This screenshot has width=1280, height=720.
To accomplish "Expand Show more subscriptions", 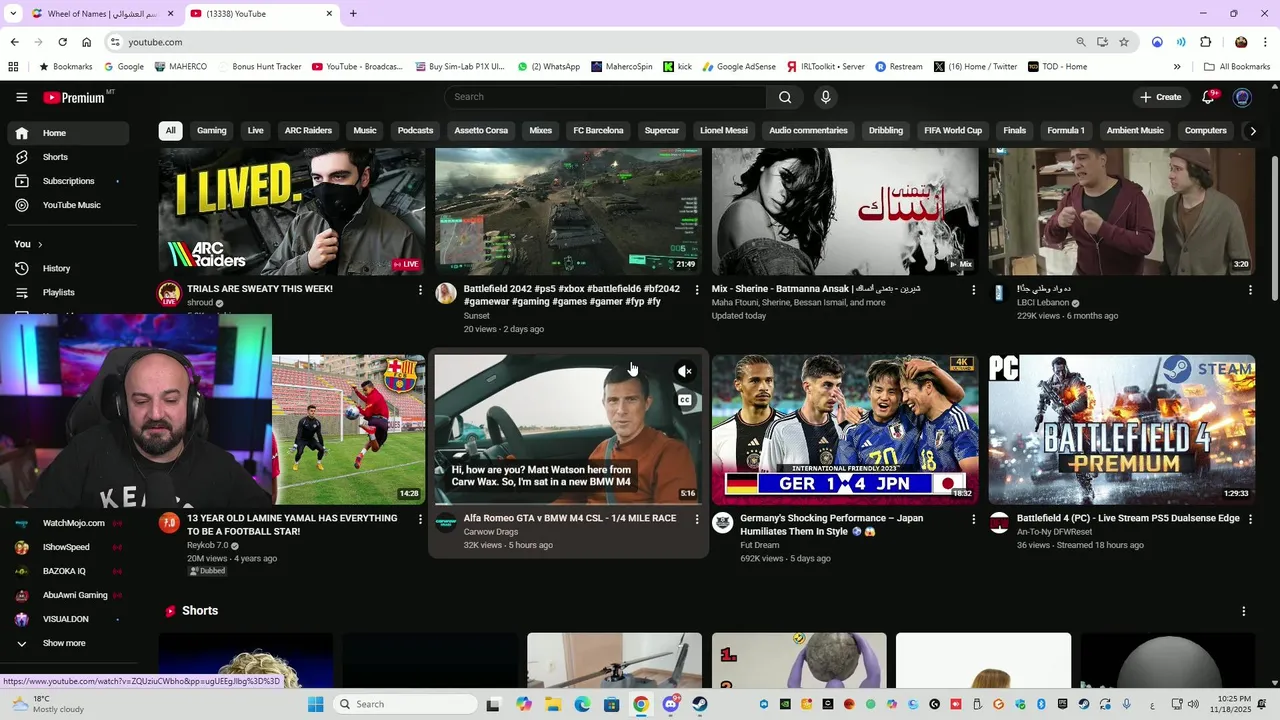I will 64,643.
